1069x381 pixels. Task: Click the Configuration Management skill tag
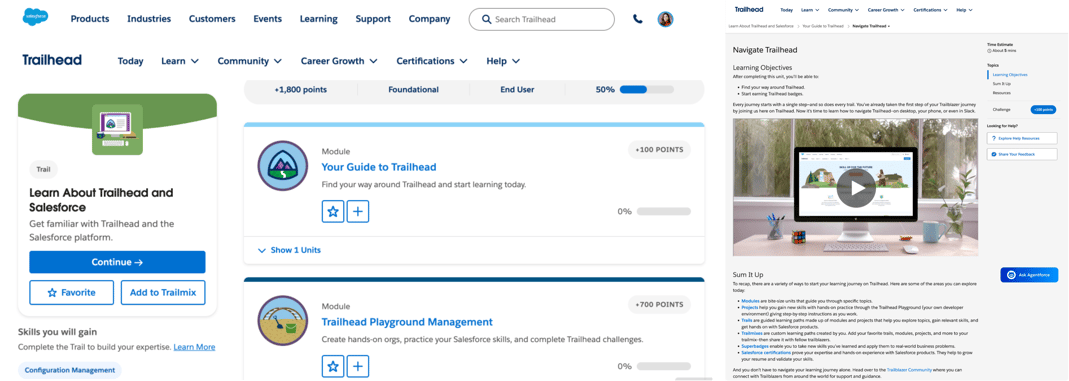click(x=70, y=370)
